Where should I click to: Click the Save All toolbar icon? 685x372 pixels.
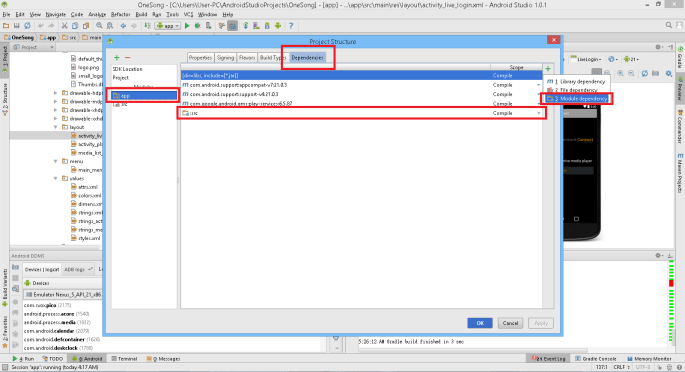17,26
